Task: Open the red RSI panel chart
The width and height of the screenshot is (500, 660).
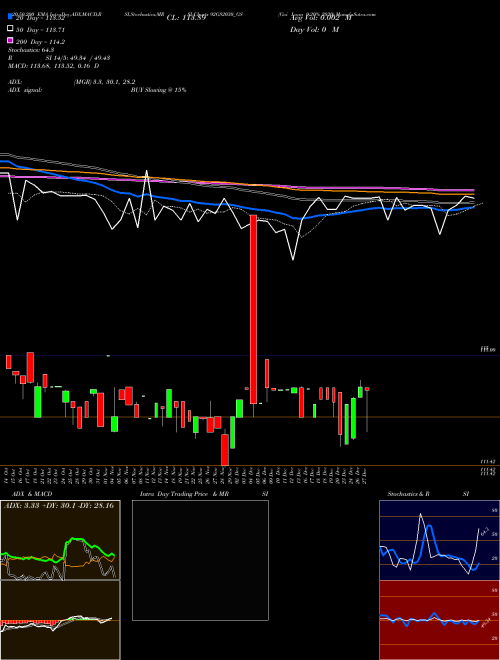Action: [439, 620]
